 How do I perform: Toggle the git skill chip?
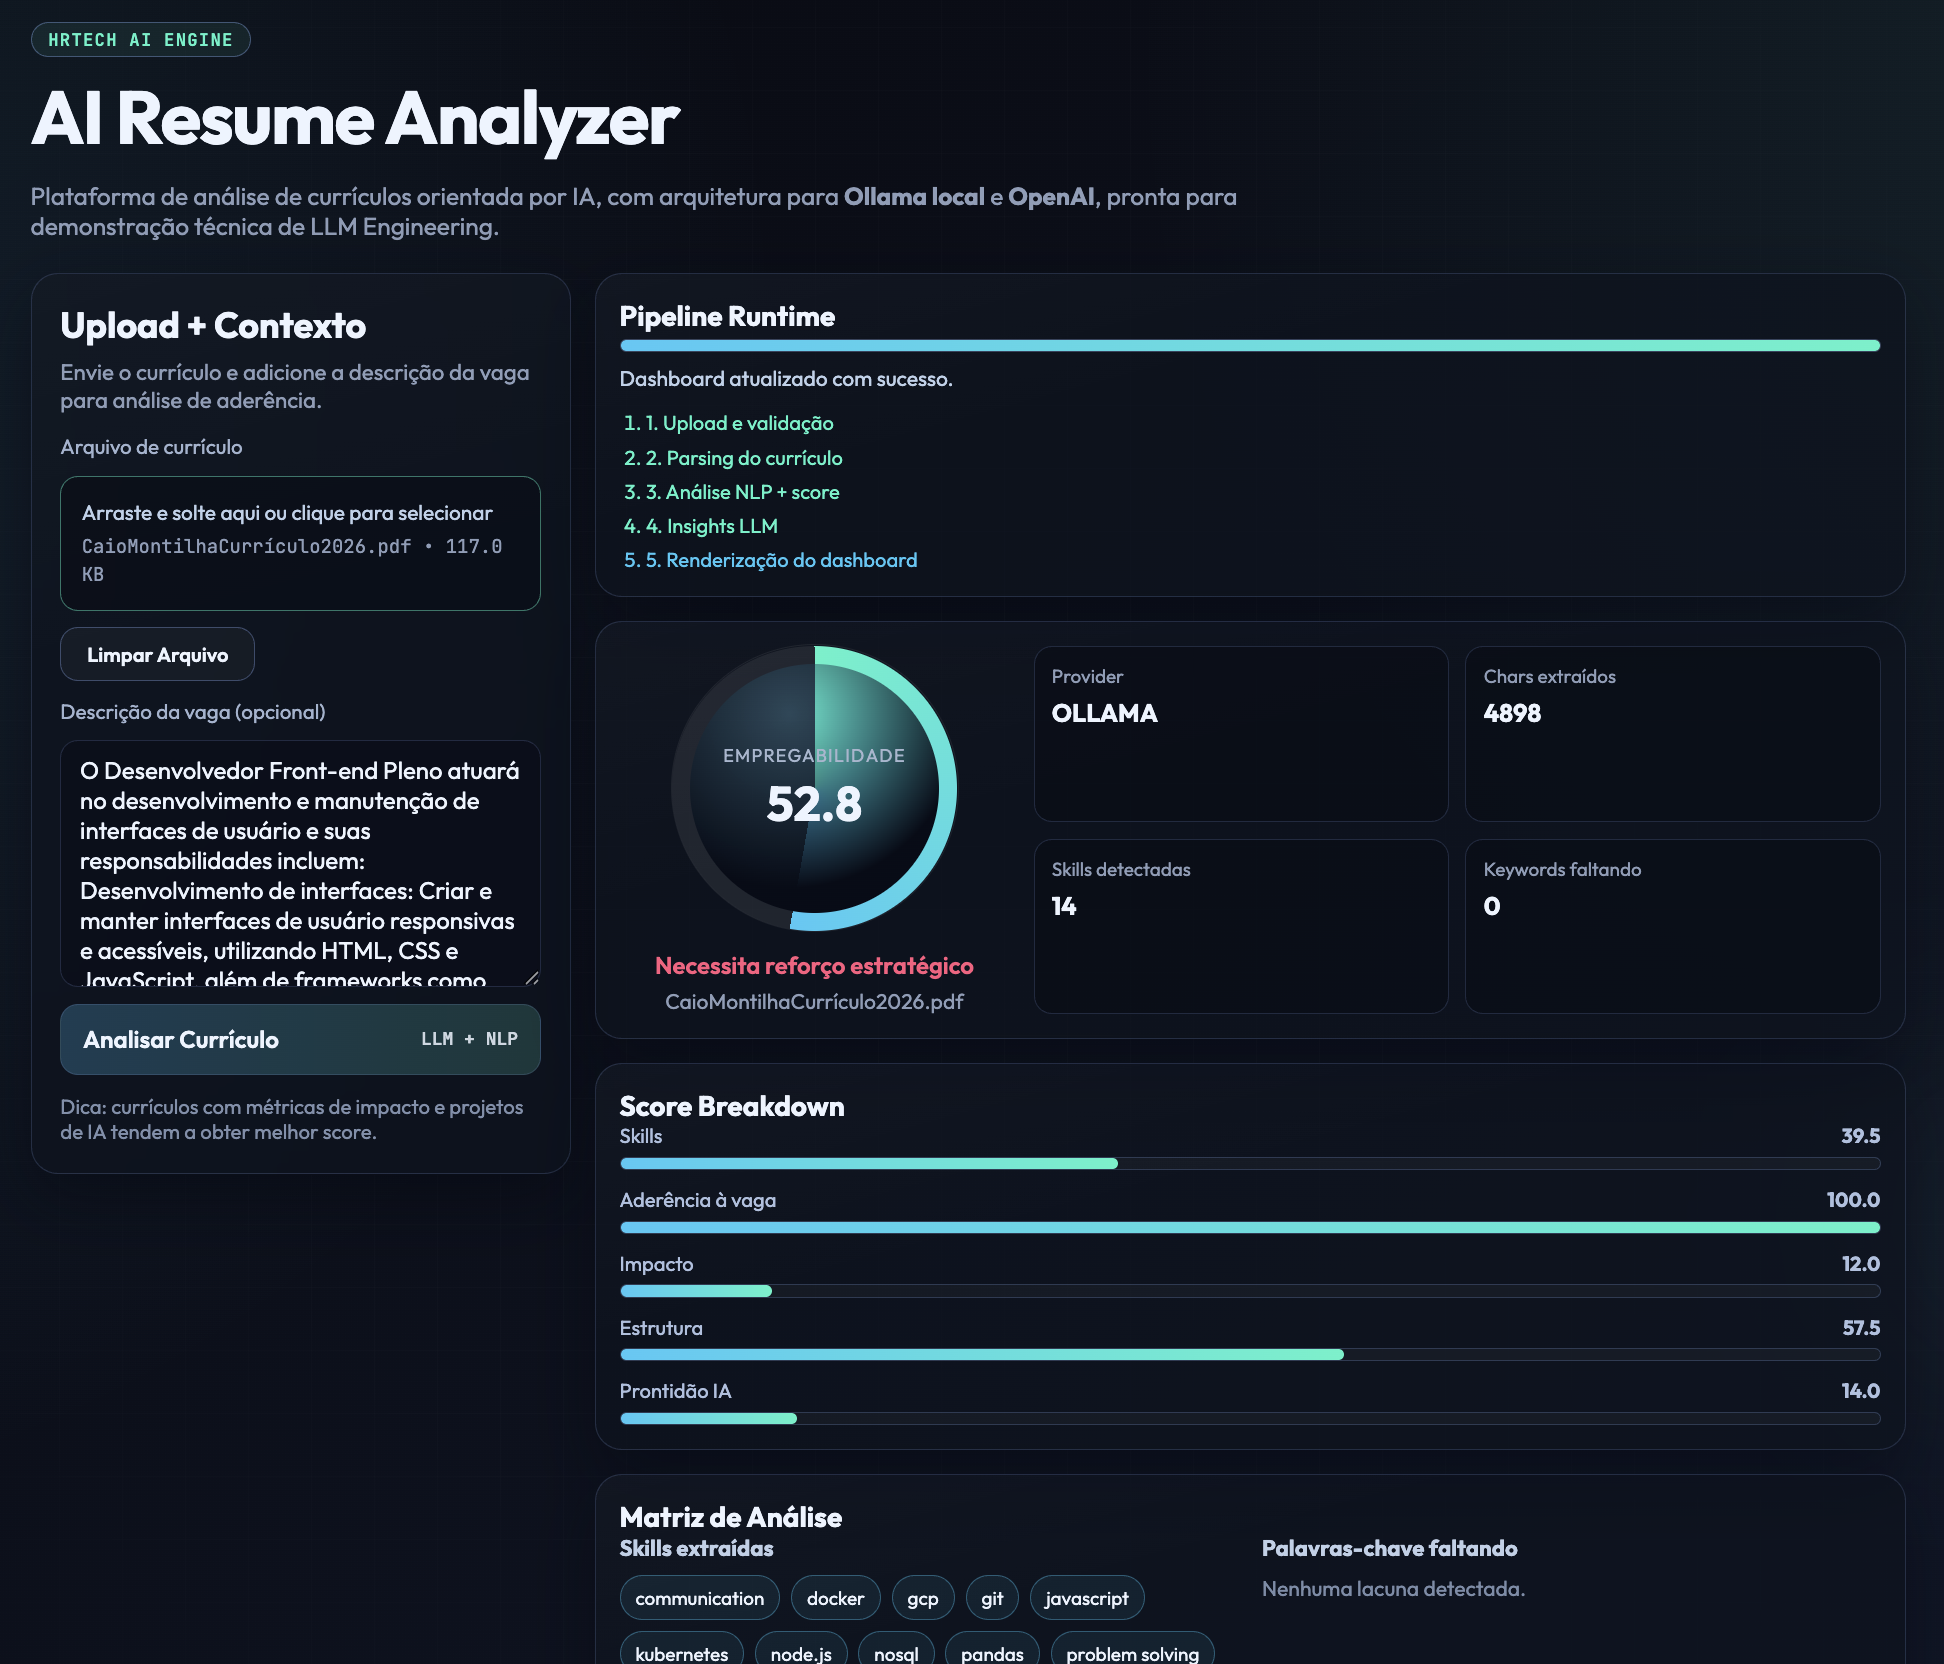pyautogui.click(x=991, y=1597)
